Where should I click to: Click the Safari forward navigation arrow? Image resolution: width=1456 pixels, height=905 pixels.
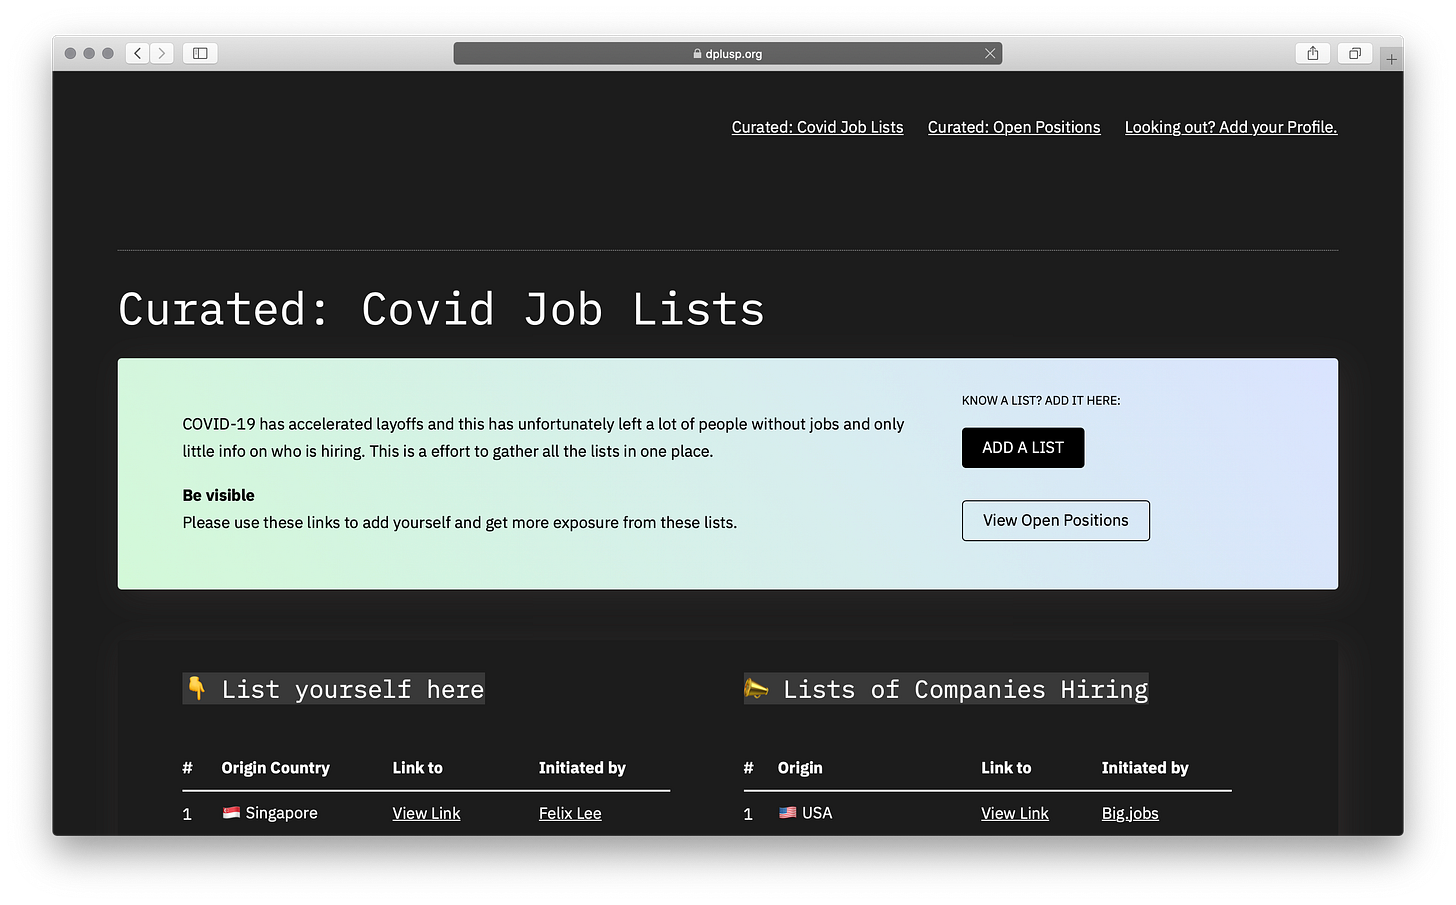coord(162,53)
